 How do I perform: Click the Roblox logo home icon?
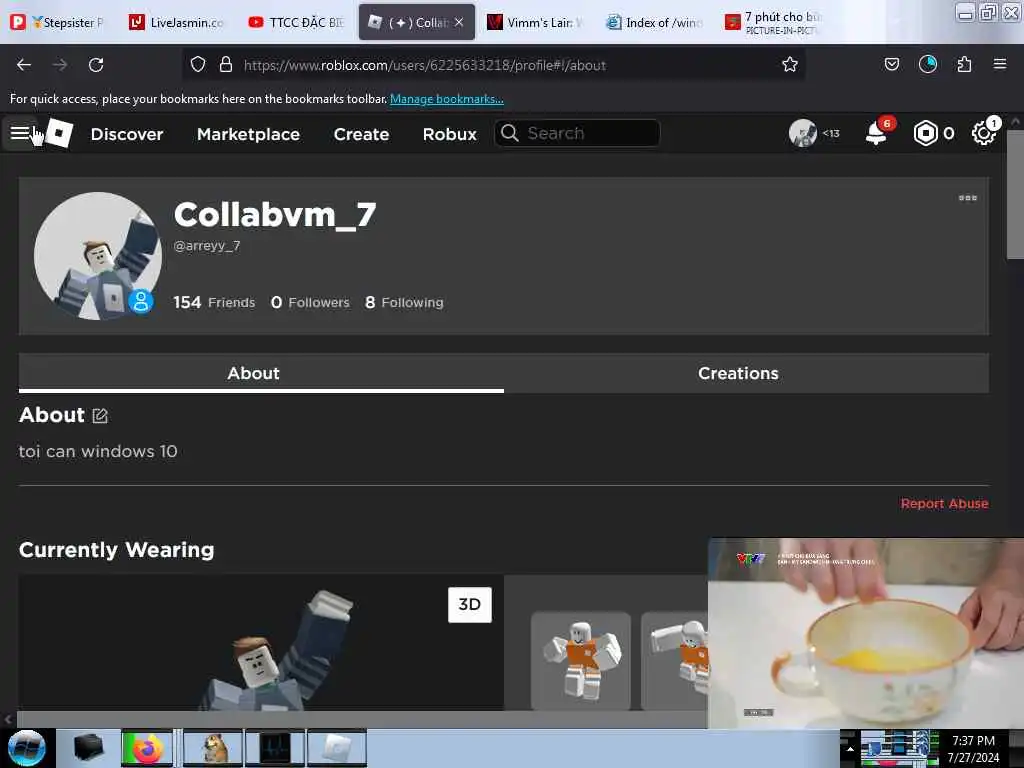(x=59, y=133)
